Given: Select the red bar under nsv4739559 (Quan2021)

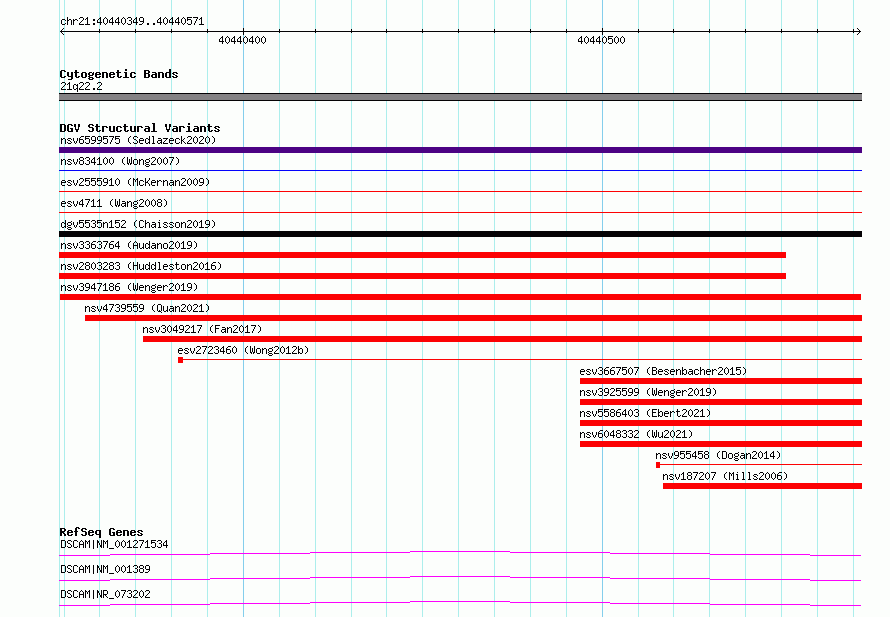Looking at the screenshot, I should click(473, 318).
